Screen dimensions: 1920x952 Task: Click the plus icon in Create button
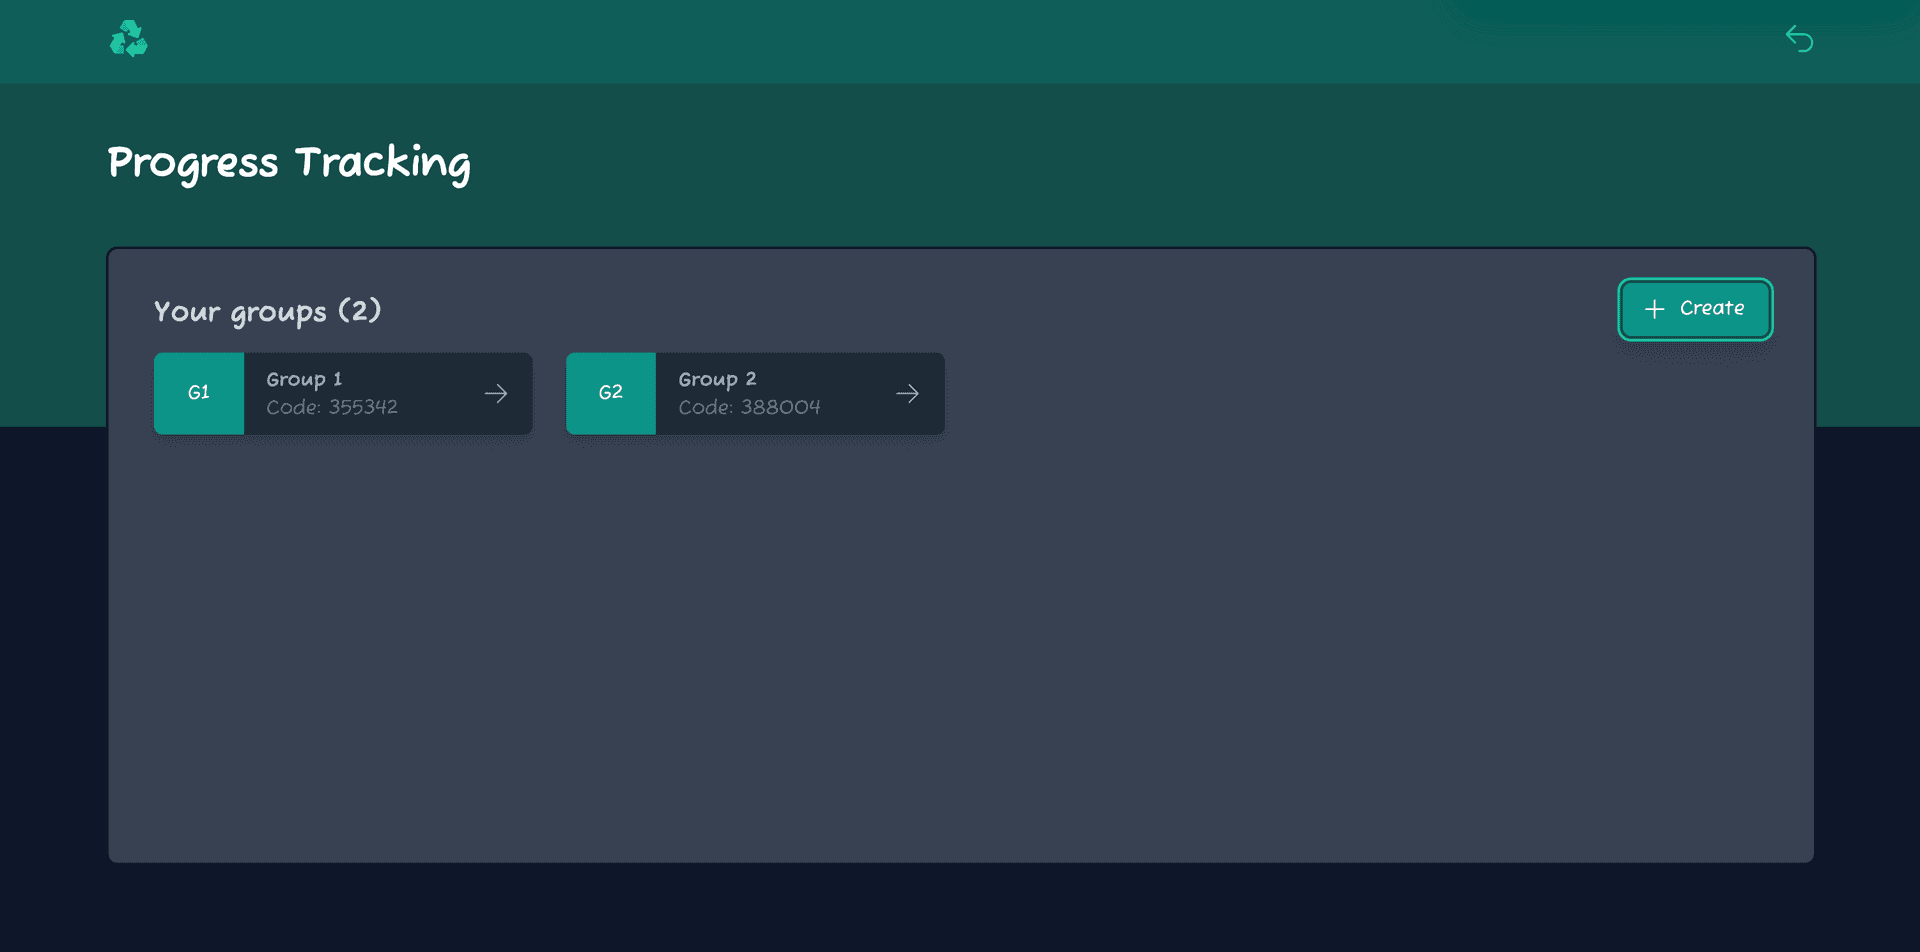[x=1654, y=309]
